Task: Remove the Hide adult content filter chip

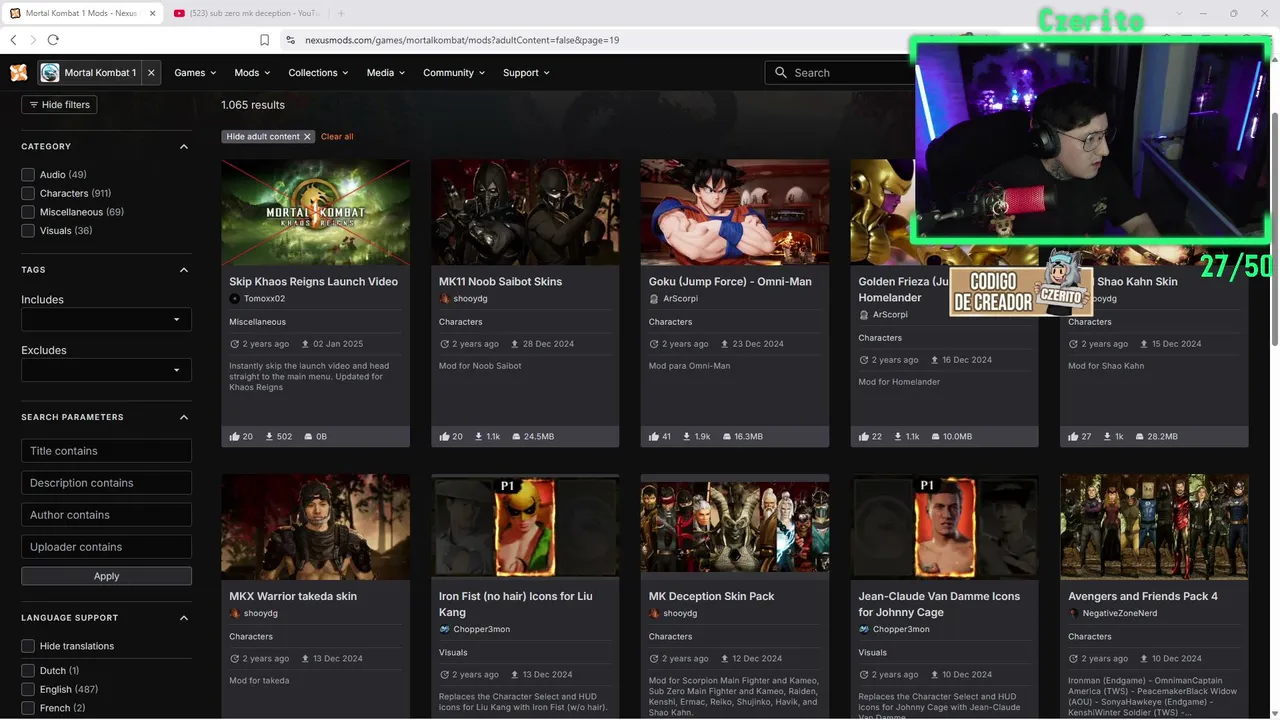Action: pos(307,137)
